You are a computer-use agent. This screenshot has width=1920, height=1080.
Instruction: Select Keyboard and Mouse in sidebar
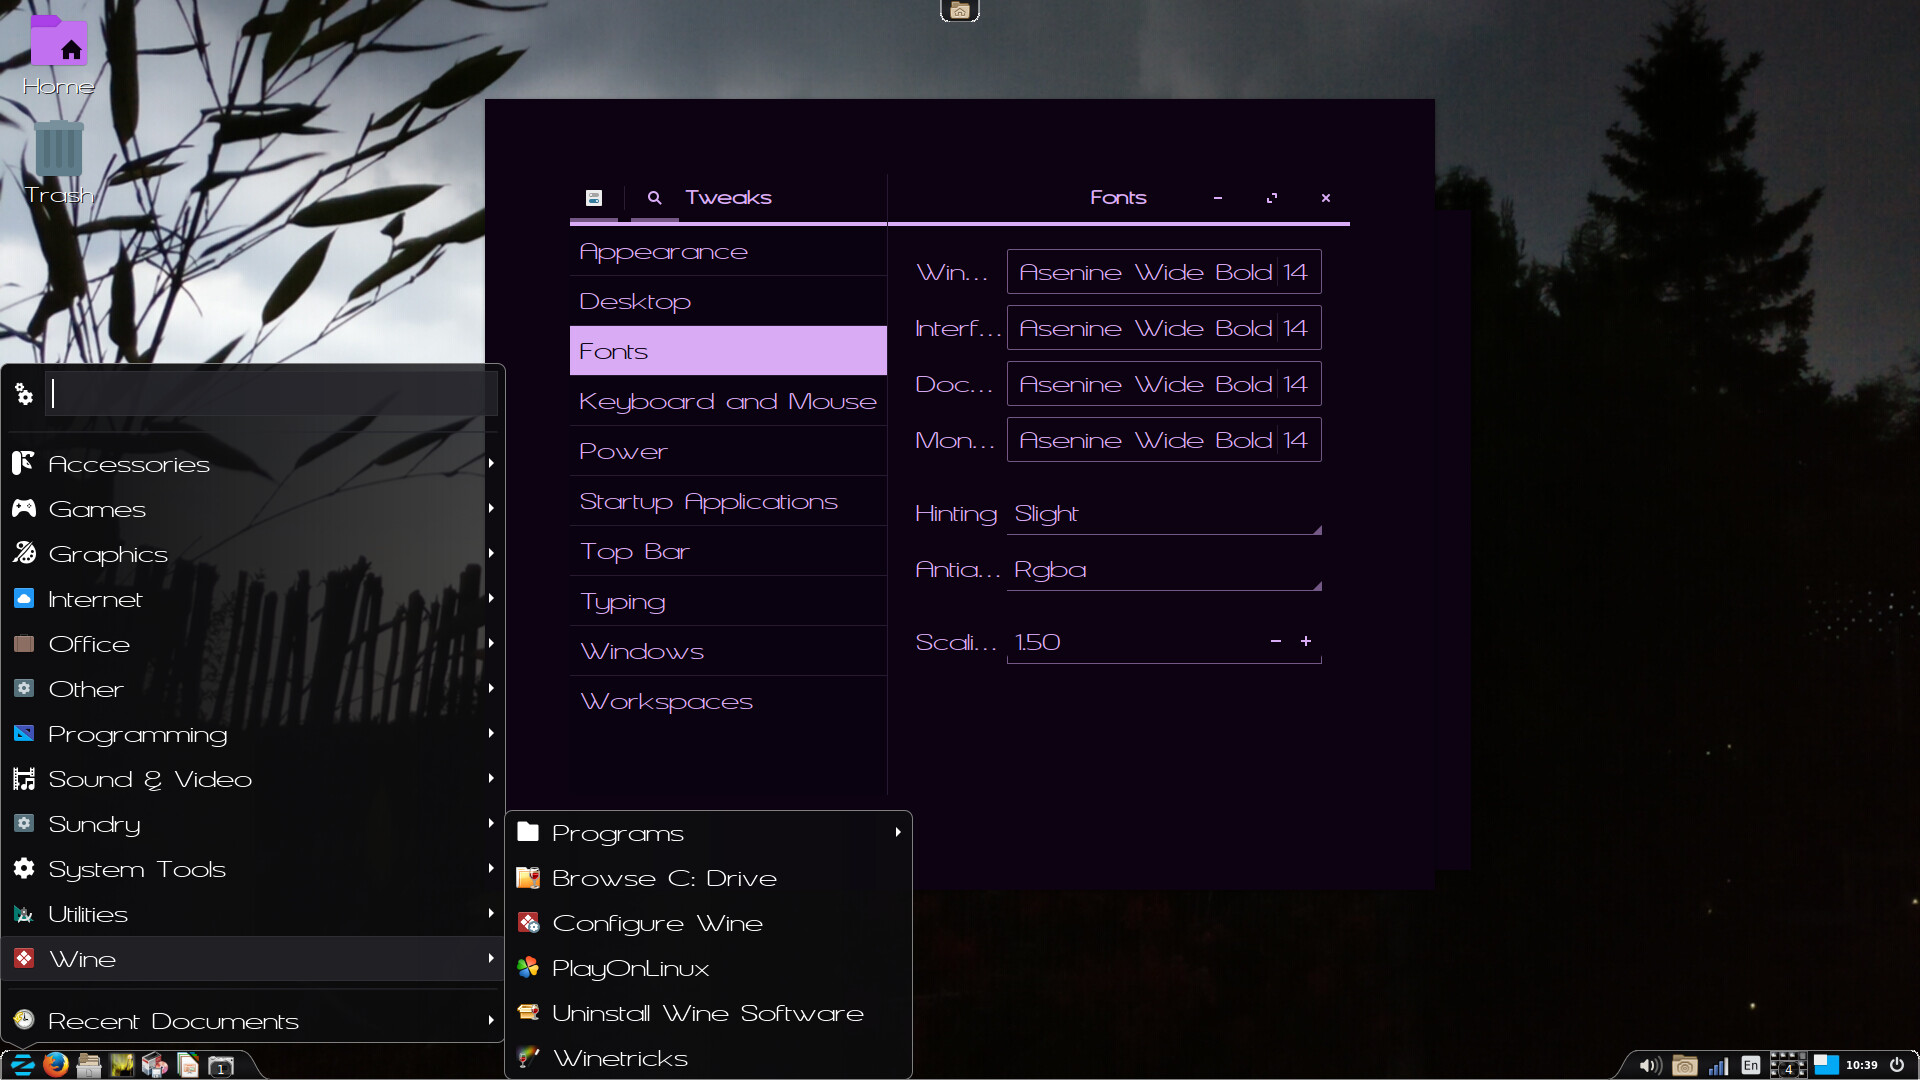tap(727, 401)
